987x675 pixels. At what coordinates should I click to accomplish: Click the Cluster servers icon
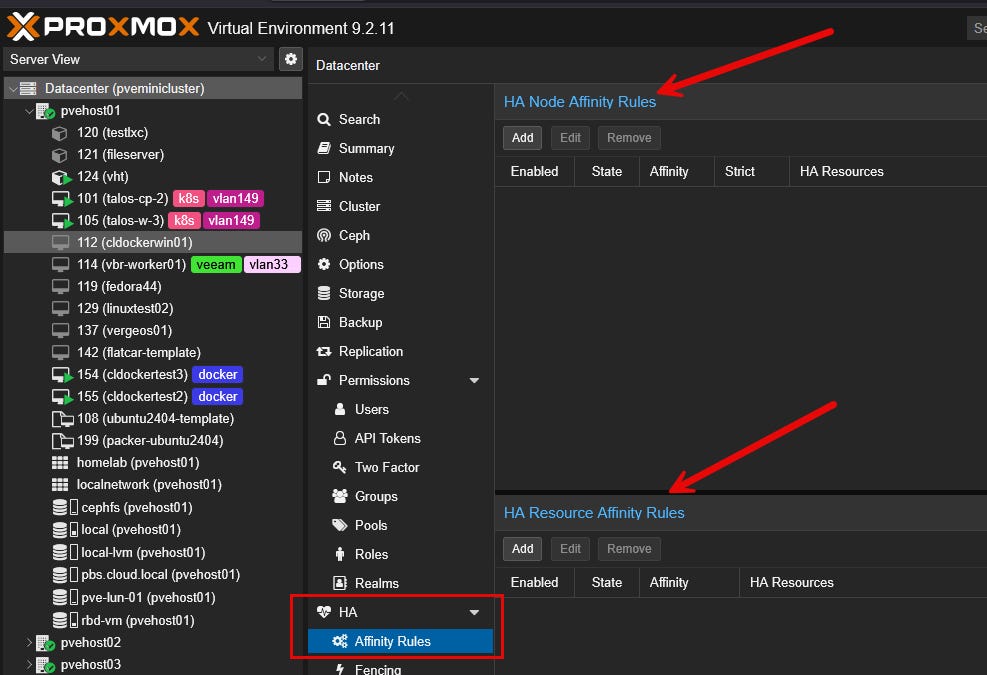point(324,206)
